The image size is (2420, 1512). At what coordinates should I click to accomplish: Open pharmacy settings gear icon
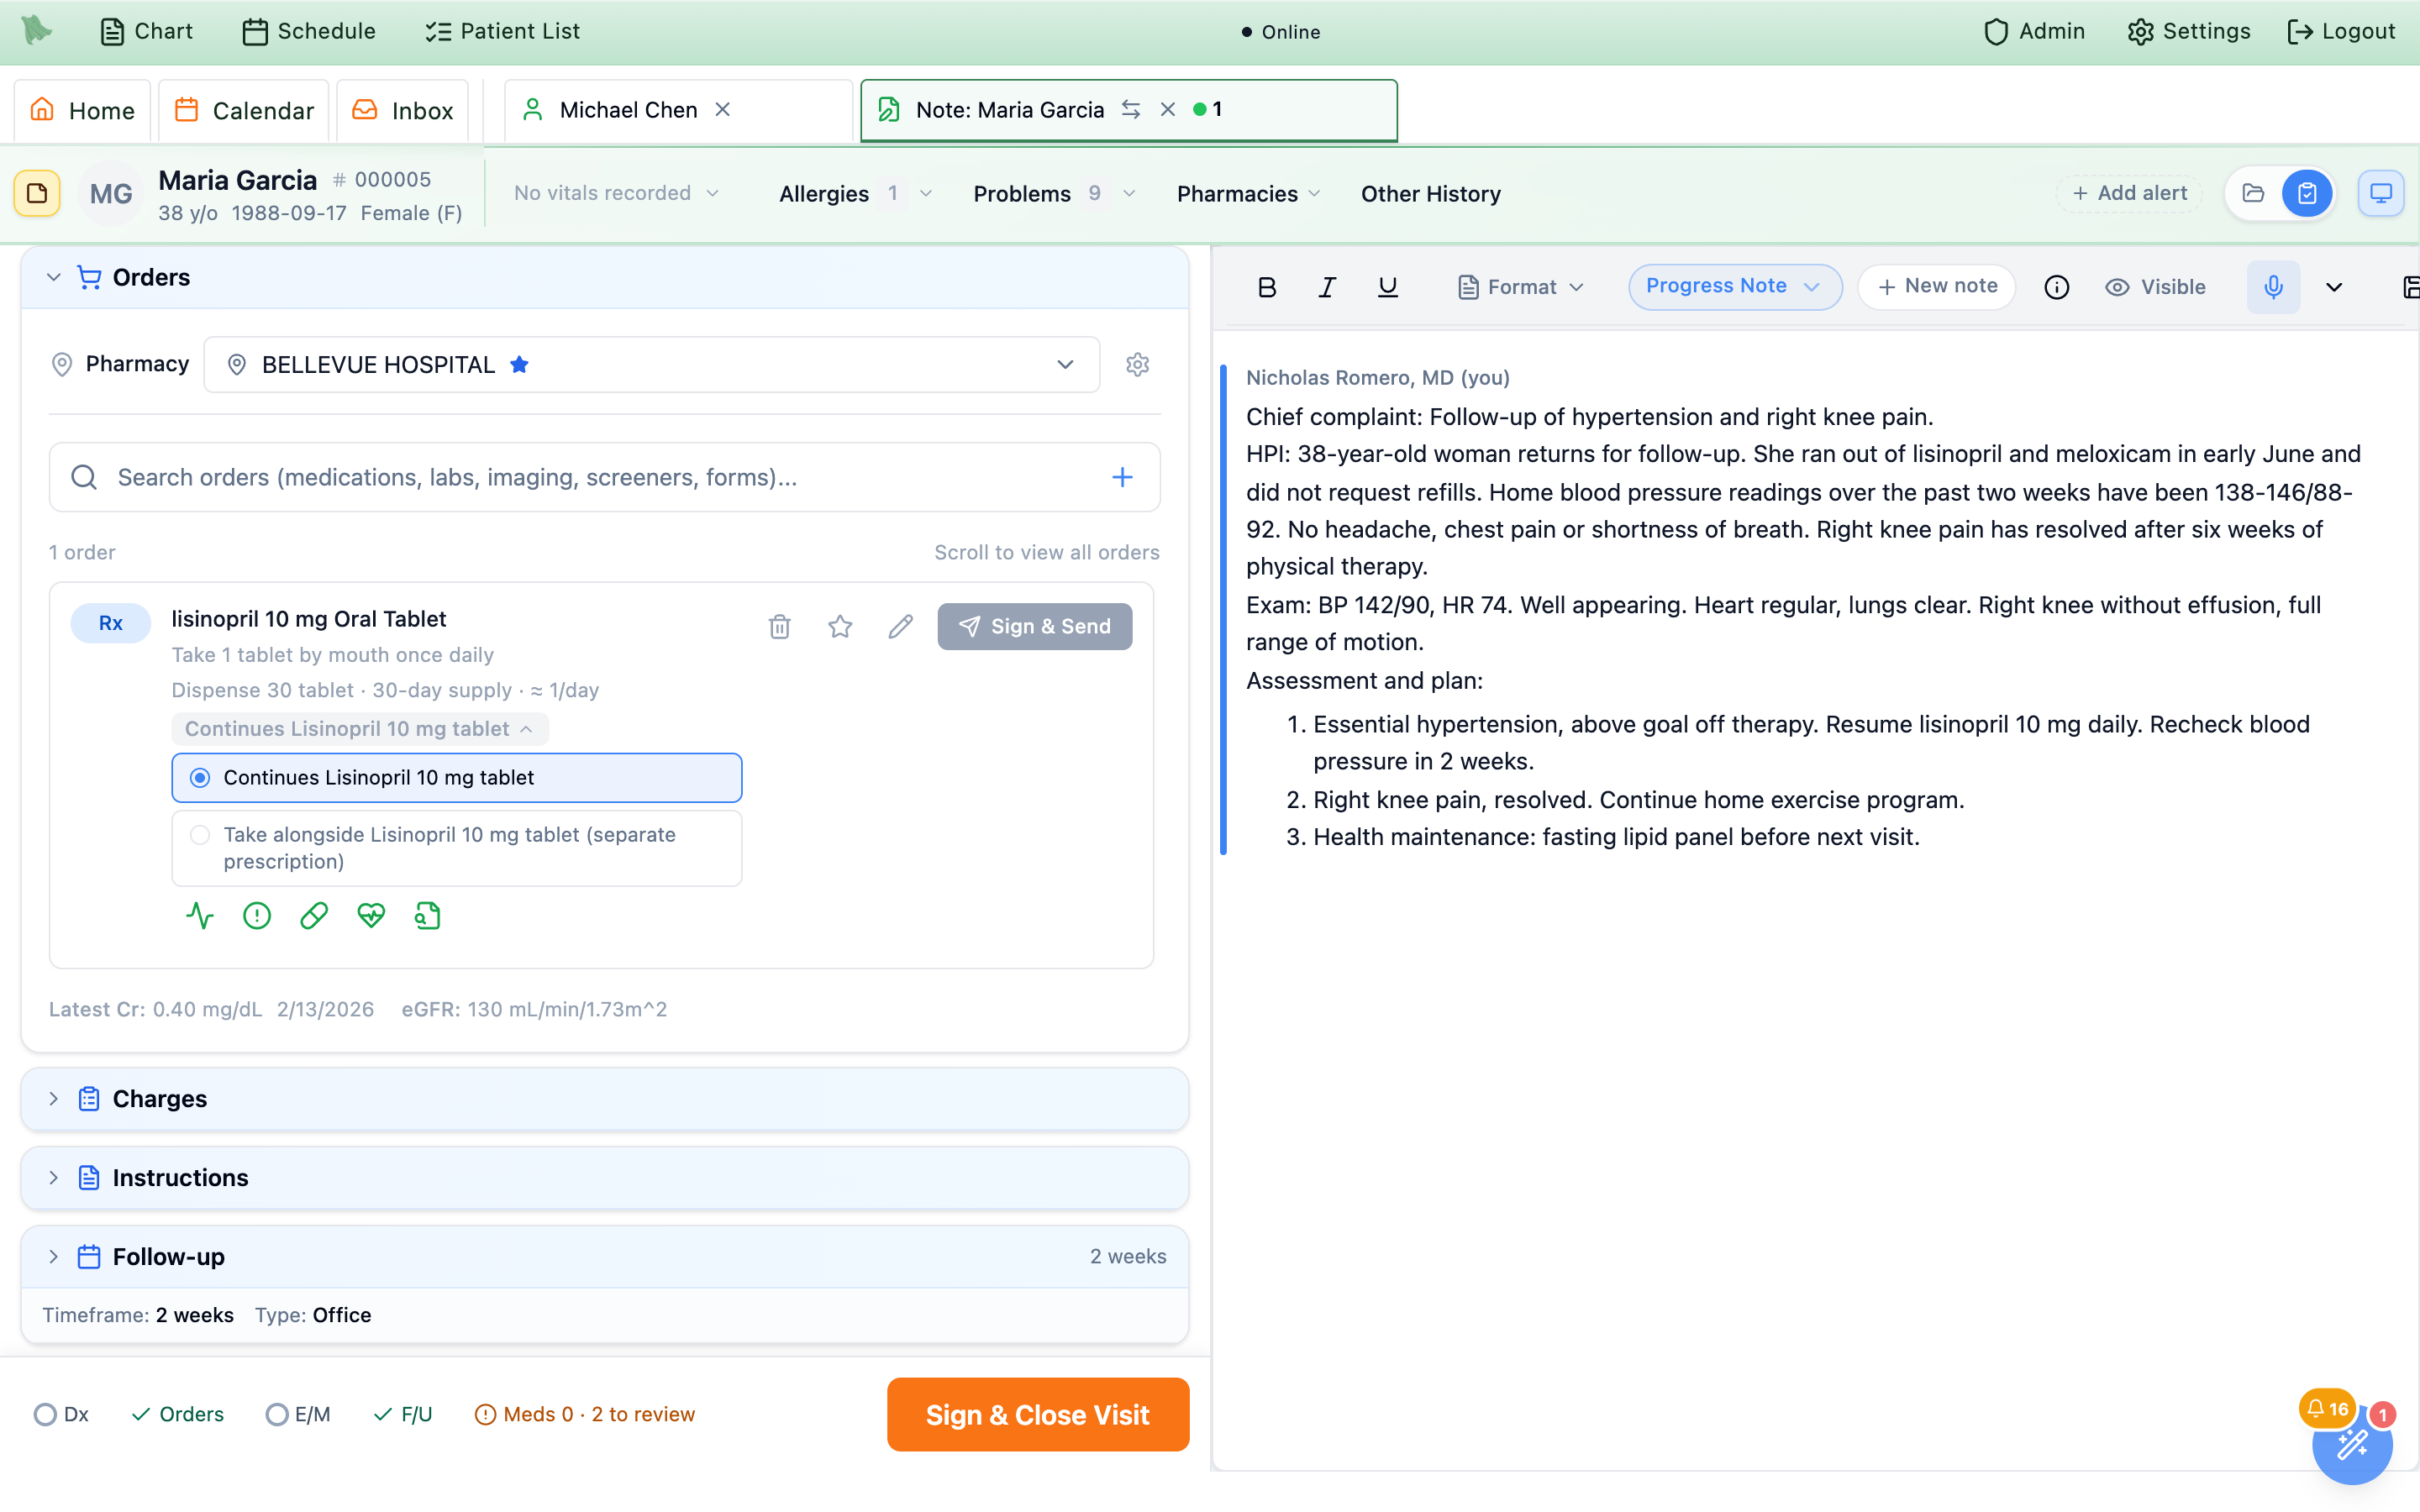tap(1137, 364)
